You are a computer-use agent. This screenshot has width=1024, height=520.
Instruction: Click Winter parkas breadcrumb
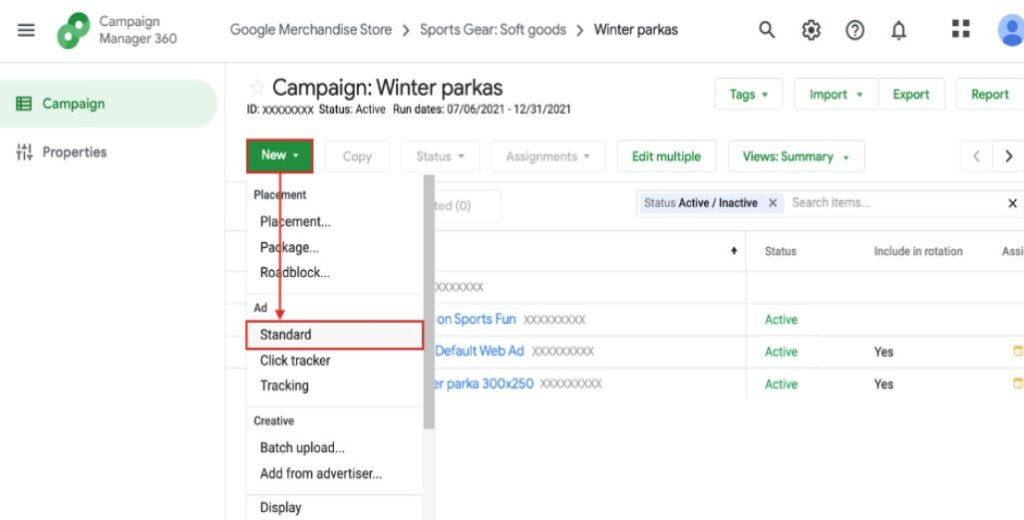[635, 30]
